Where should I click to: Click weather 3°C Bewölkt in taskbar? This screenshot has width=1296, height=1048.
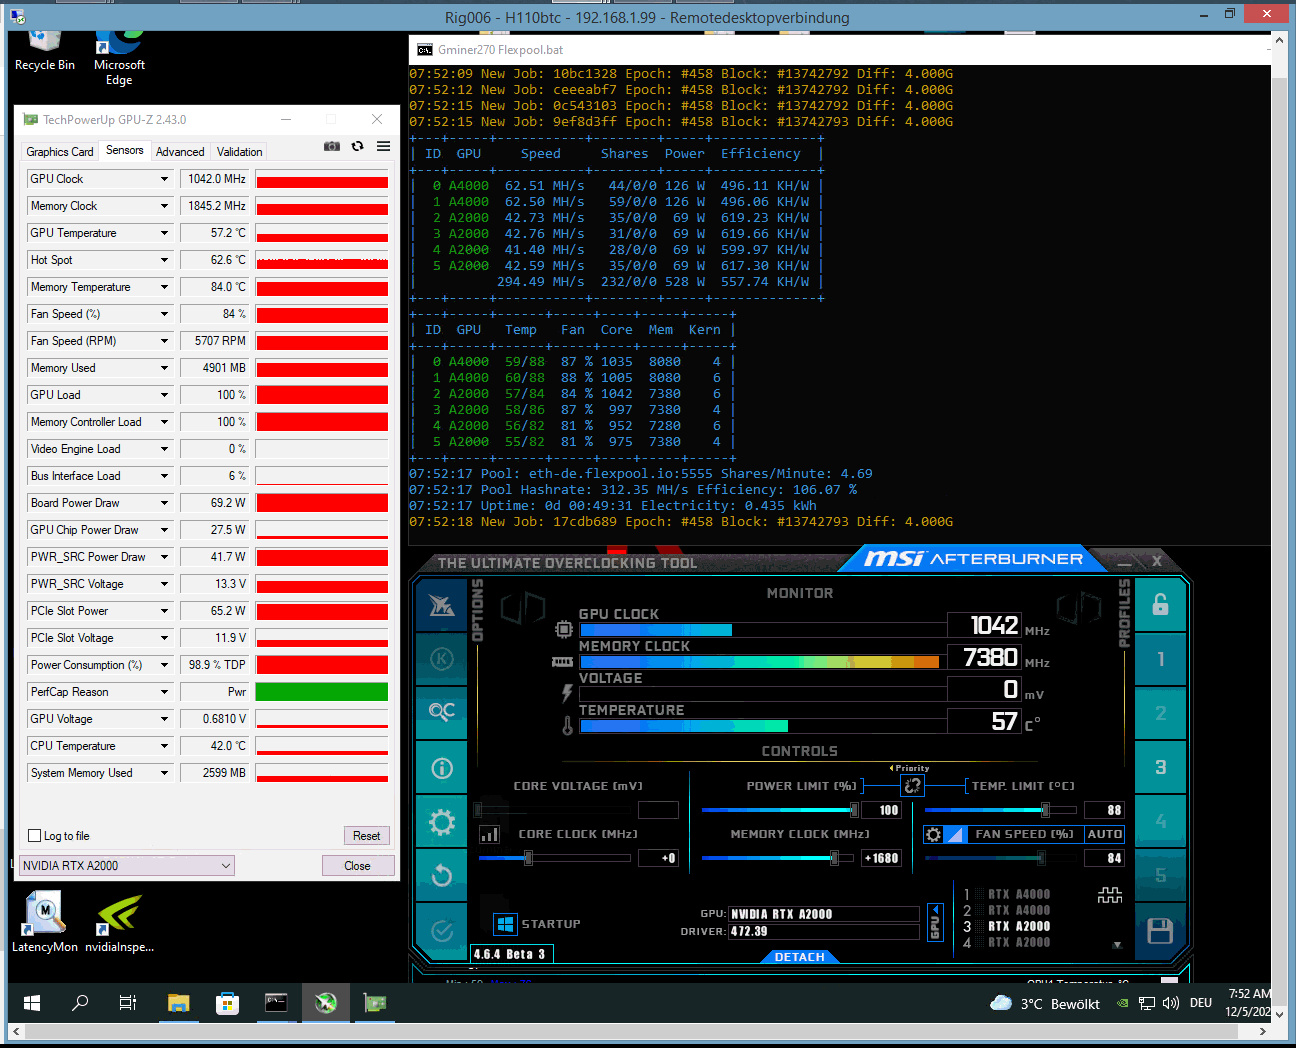1045,1003
